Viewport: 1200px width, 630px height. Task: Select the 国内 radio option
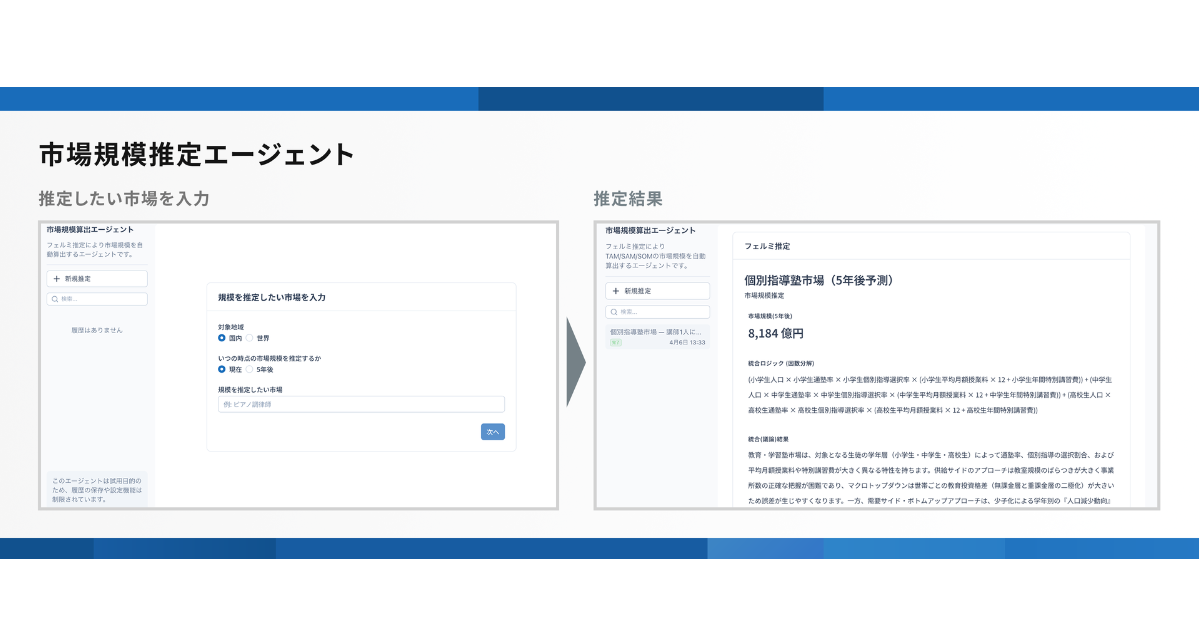pyautogui.click(x=222, y=338)
